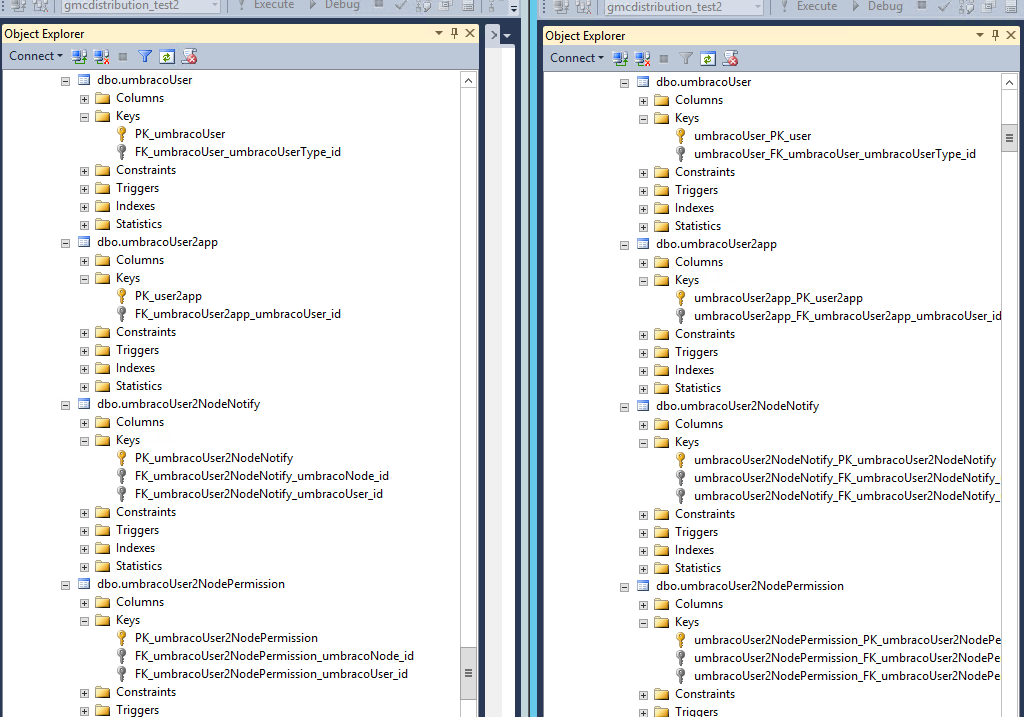Select Statistics folder under dbo.umbracoUser left panel
1024x717 pixels.
138,224
